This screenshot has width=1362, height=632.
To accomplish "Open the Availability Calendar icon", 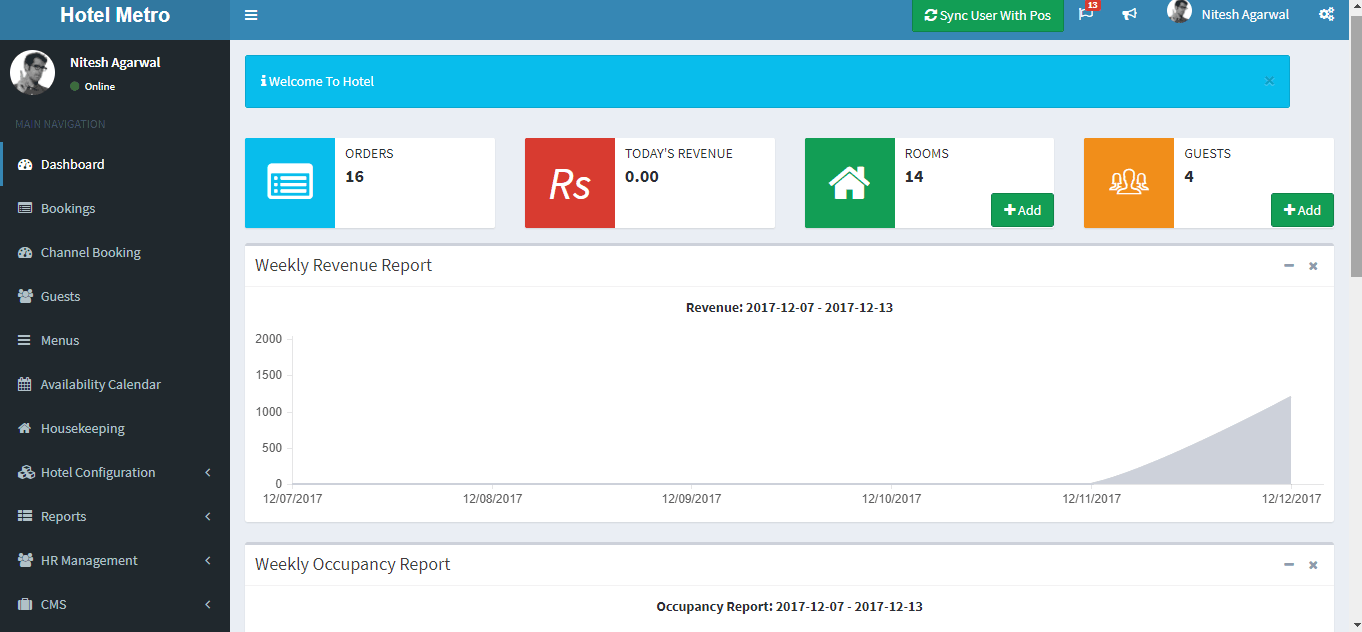I will click(22, 384).
